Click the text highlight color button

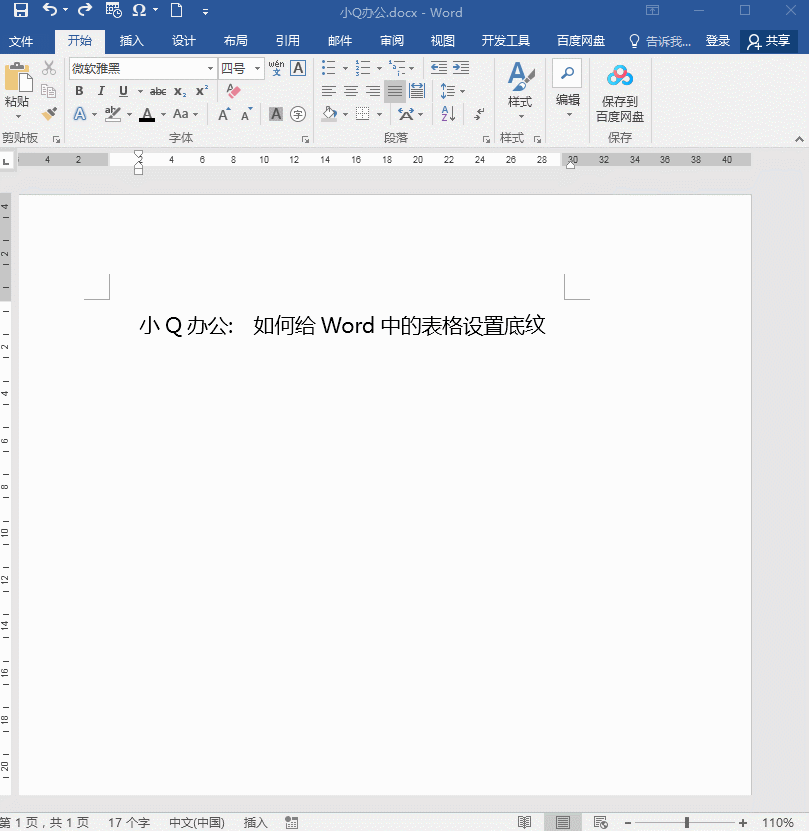112,114
